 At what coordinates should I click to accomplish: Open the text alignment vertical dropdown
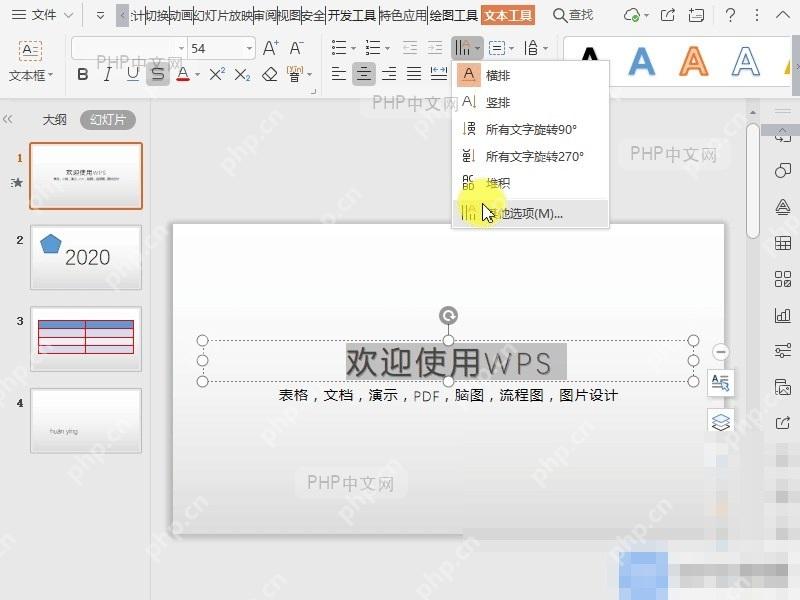click(x=501, y=48)
